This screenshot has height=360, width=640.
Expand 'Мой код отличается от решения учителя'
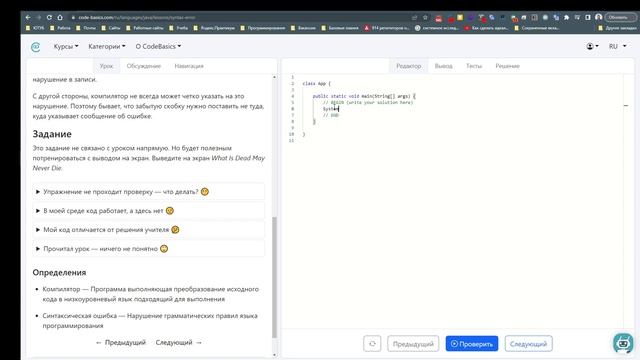click(x=149, y=230)
